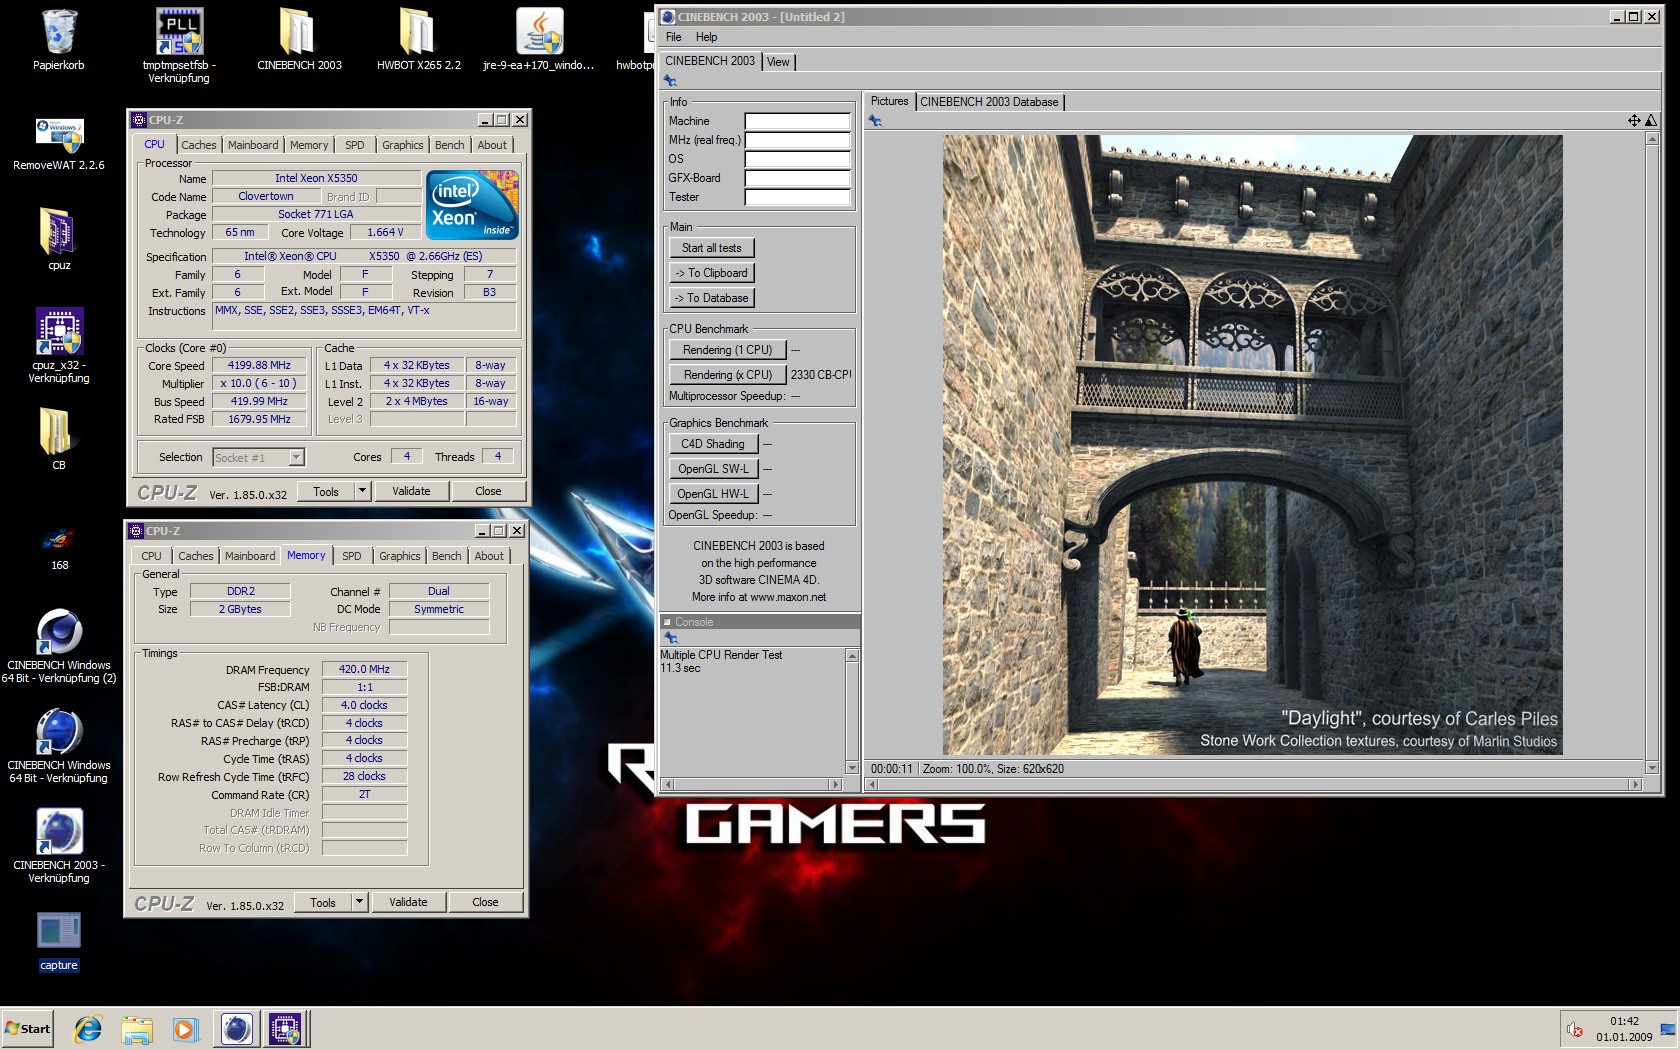The width and height of the screenshot is (1680, 1050).
Task: Open the Papierkorb recycle bin icon
Action: coord(59,32)
